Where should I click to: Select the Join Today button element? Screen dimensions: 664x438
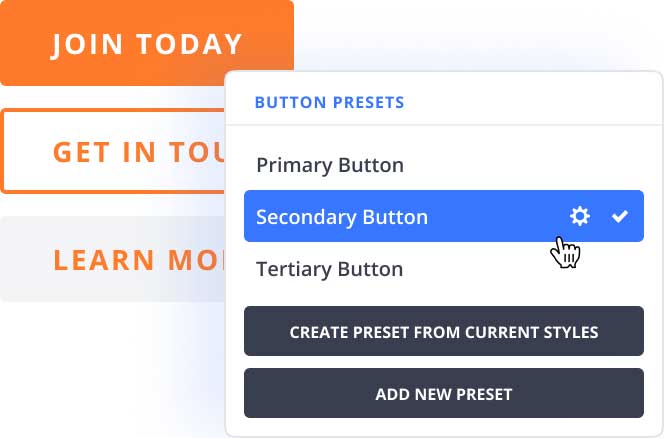coord(147,44)
